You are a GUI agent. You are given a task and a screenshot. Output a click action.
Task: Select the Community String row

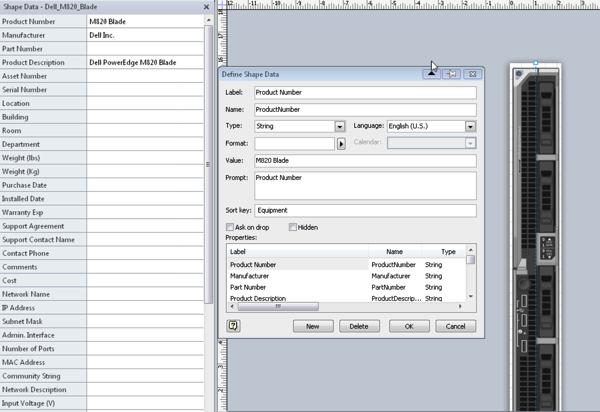102,376
